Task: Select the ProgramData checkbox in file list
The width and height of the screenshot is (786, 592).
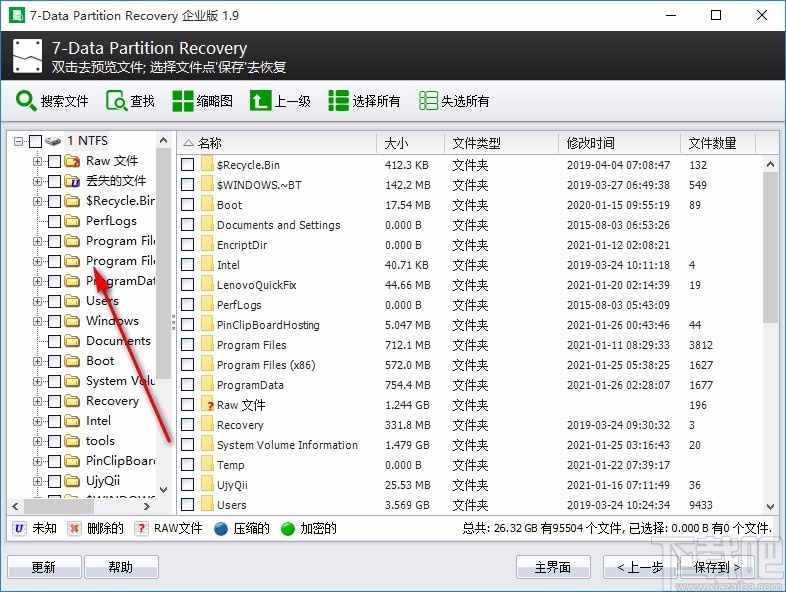Action: click(187, 384)
